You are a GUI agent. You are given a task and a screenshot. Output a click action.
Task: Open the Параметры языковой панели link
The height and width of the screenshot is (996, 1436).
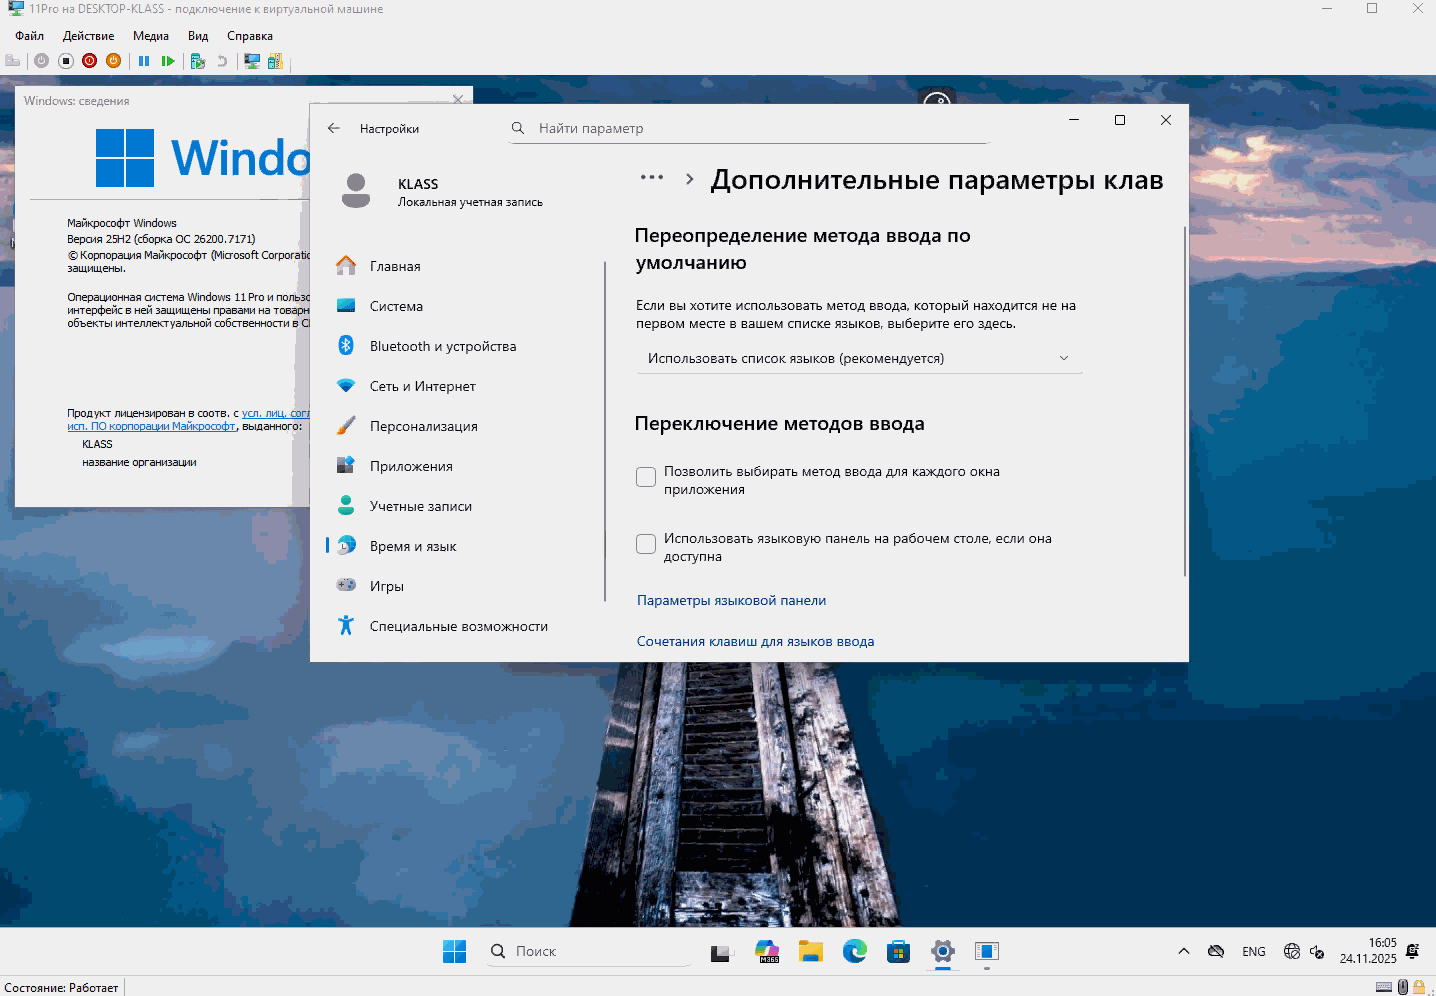[x=731, y=600]
